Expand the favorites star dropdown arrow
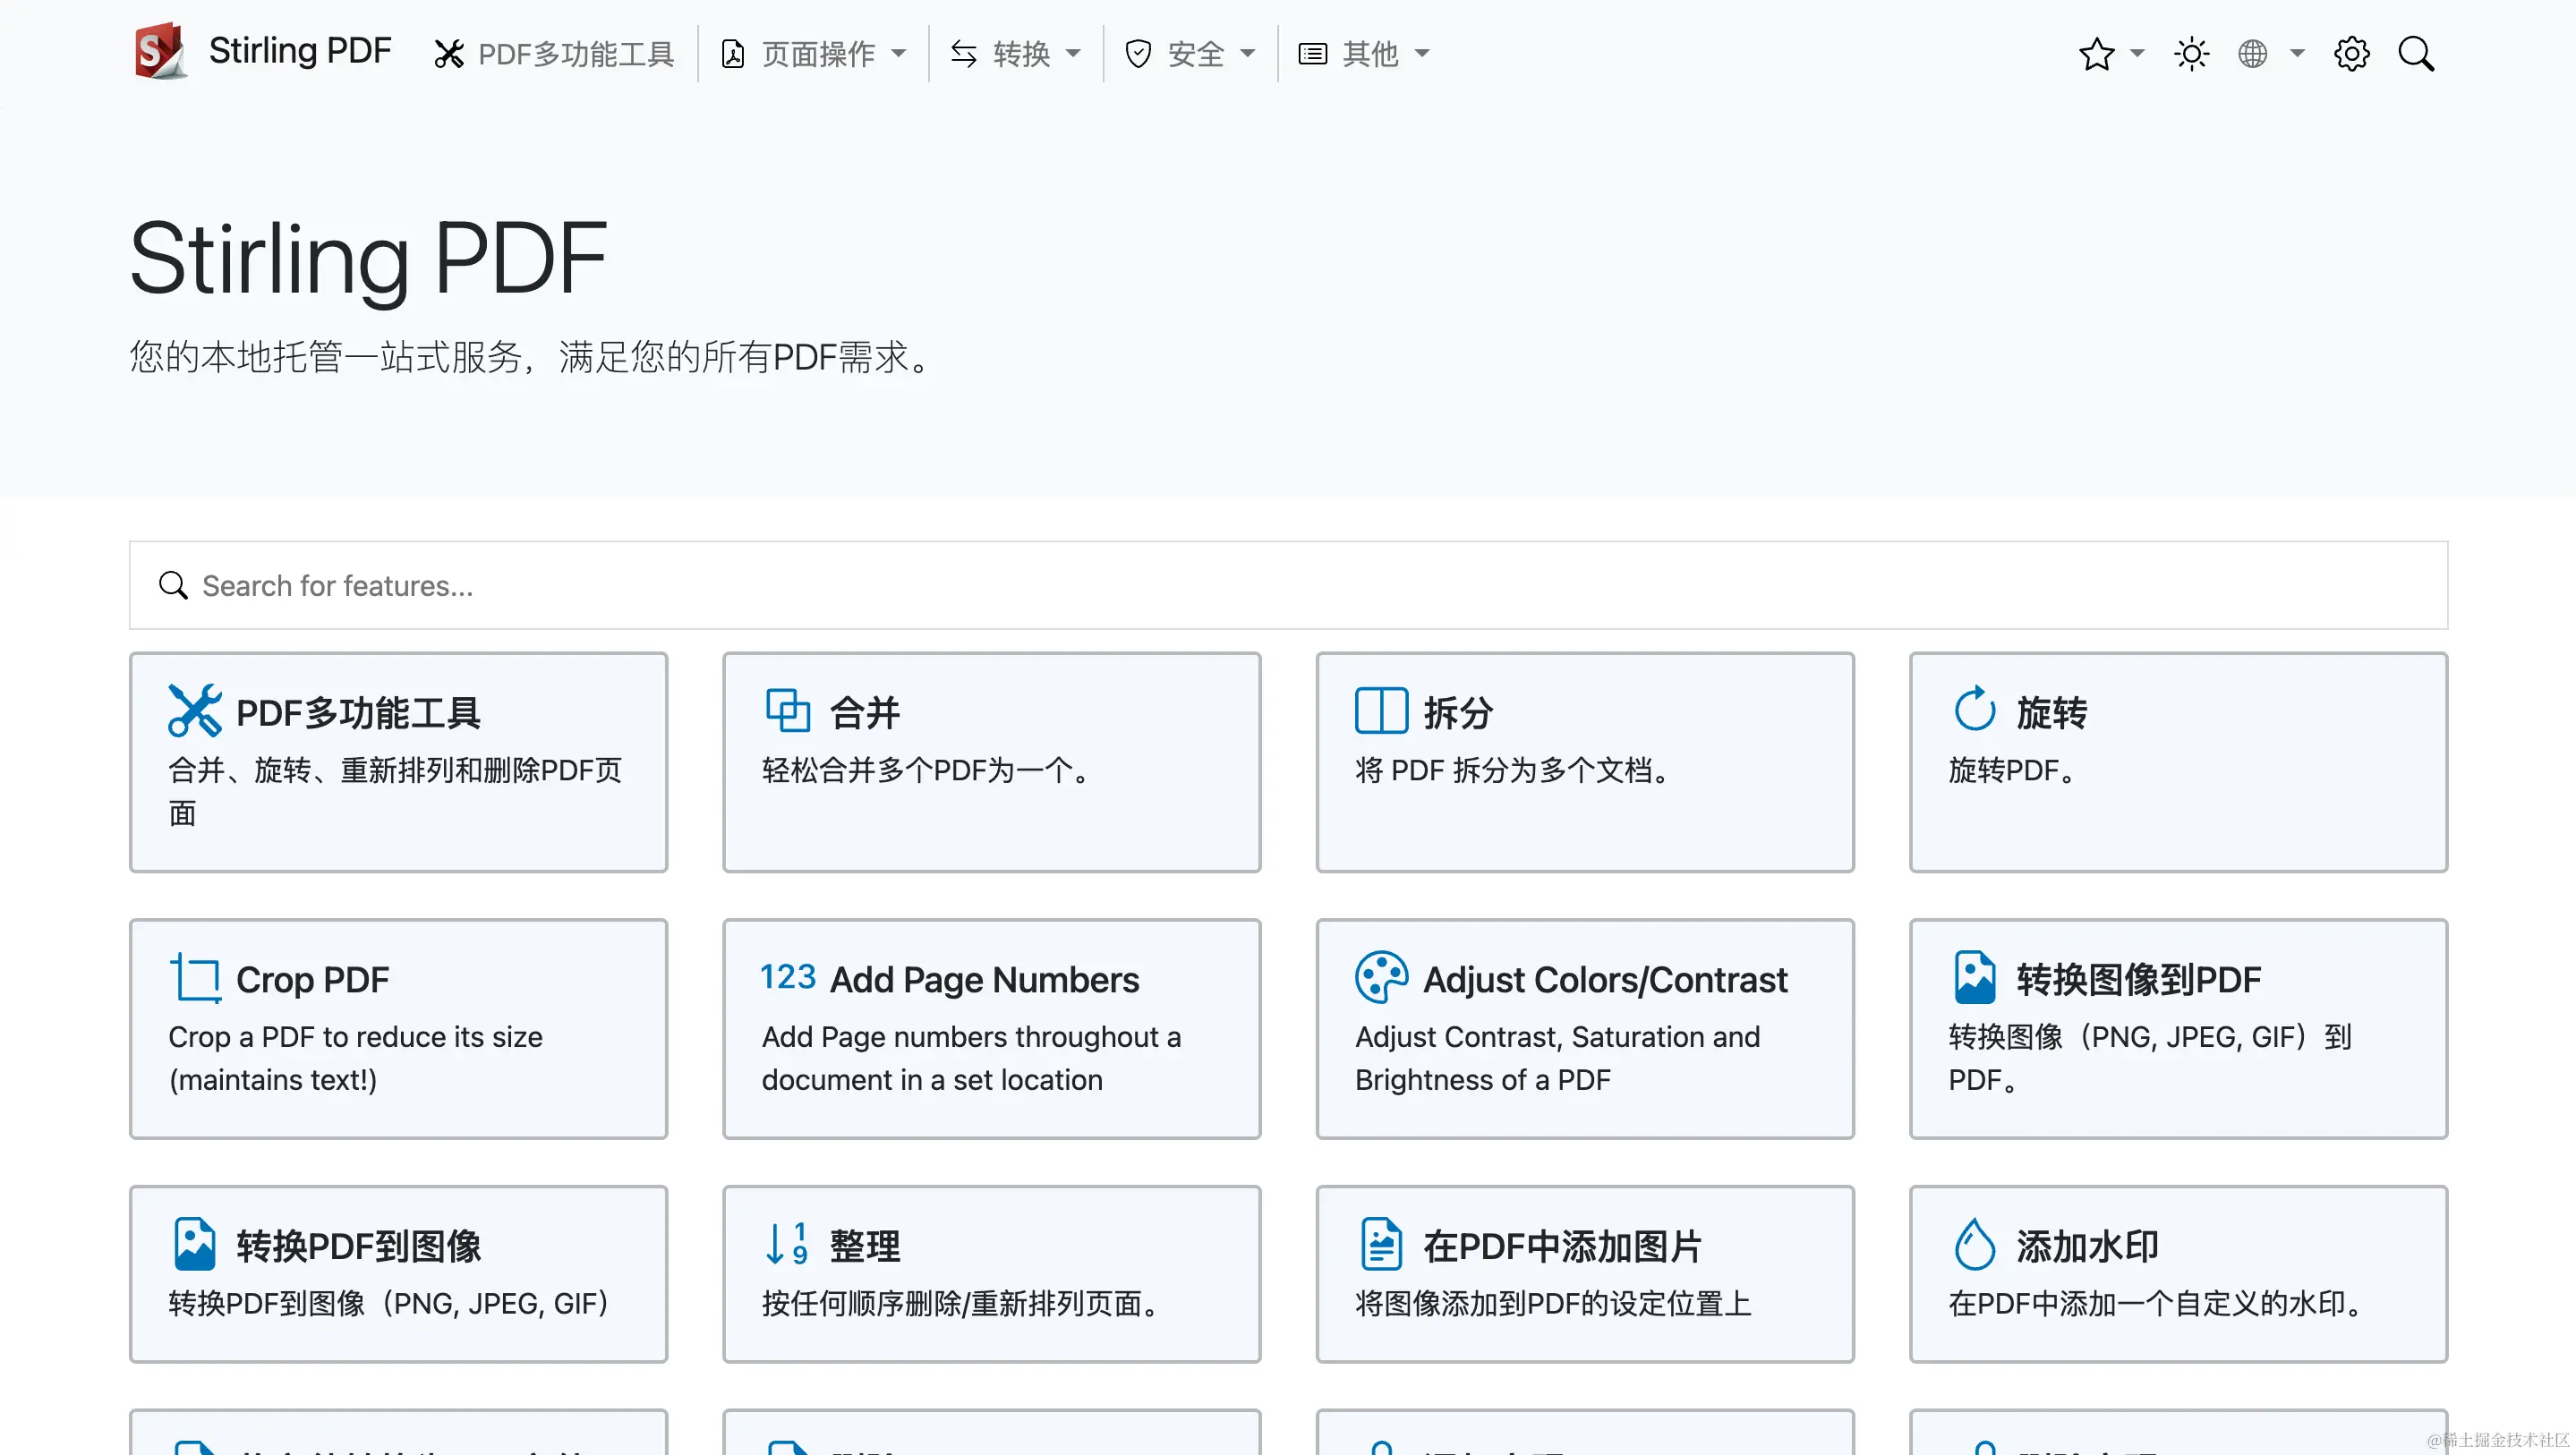Viewport: 2576px width, 1455px height. point(2137,54)
